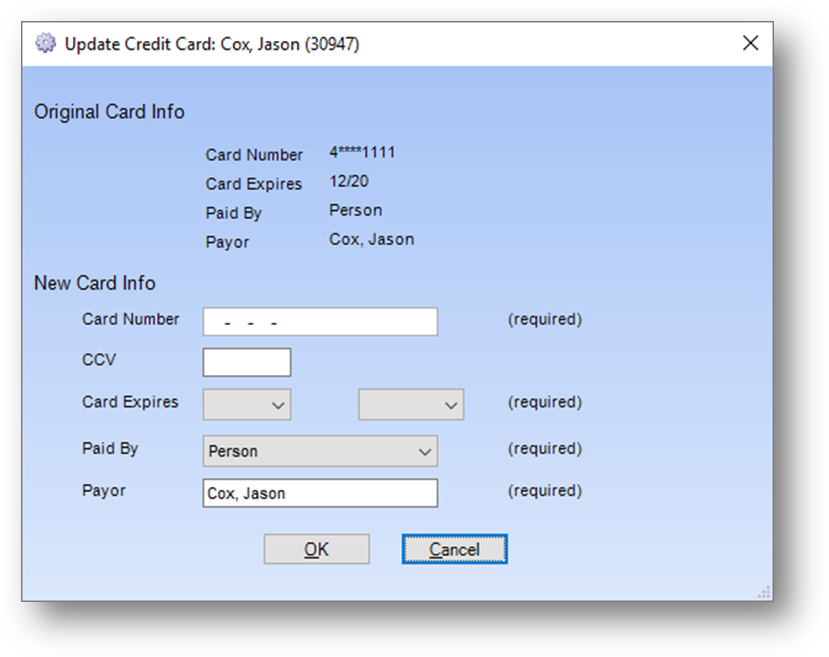The width and height of the screenshot is (829, 657).
Task: Select the Payor field containing Cox, Jason
Action: (x=320, y=493)
